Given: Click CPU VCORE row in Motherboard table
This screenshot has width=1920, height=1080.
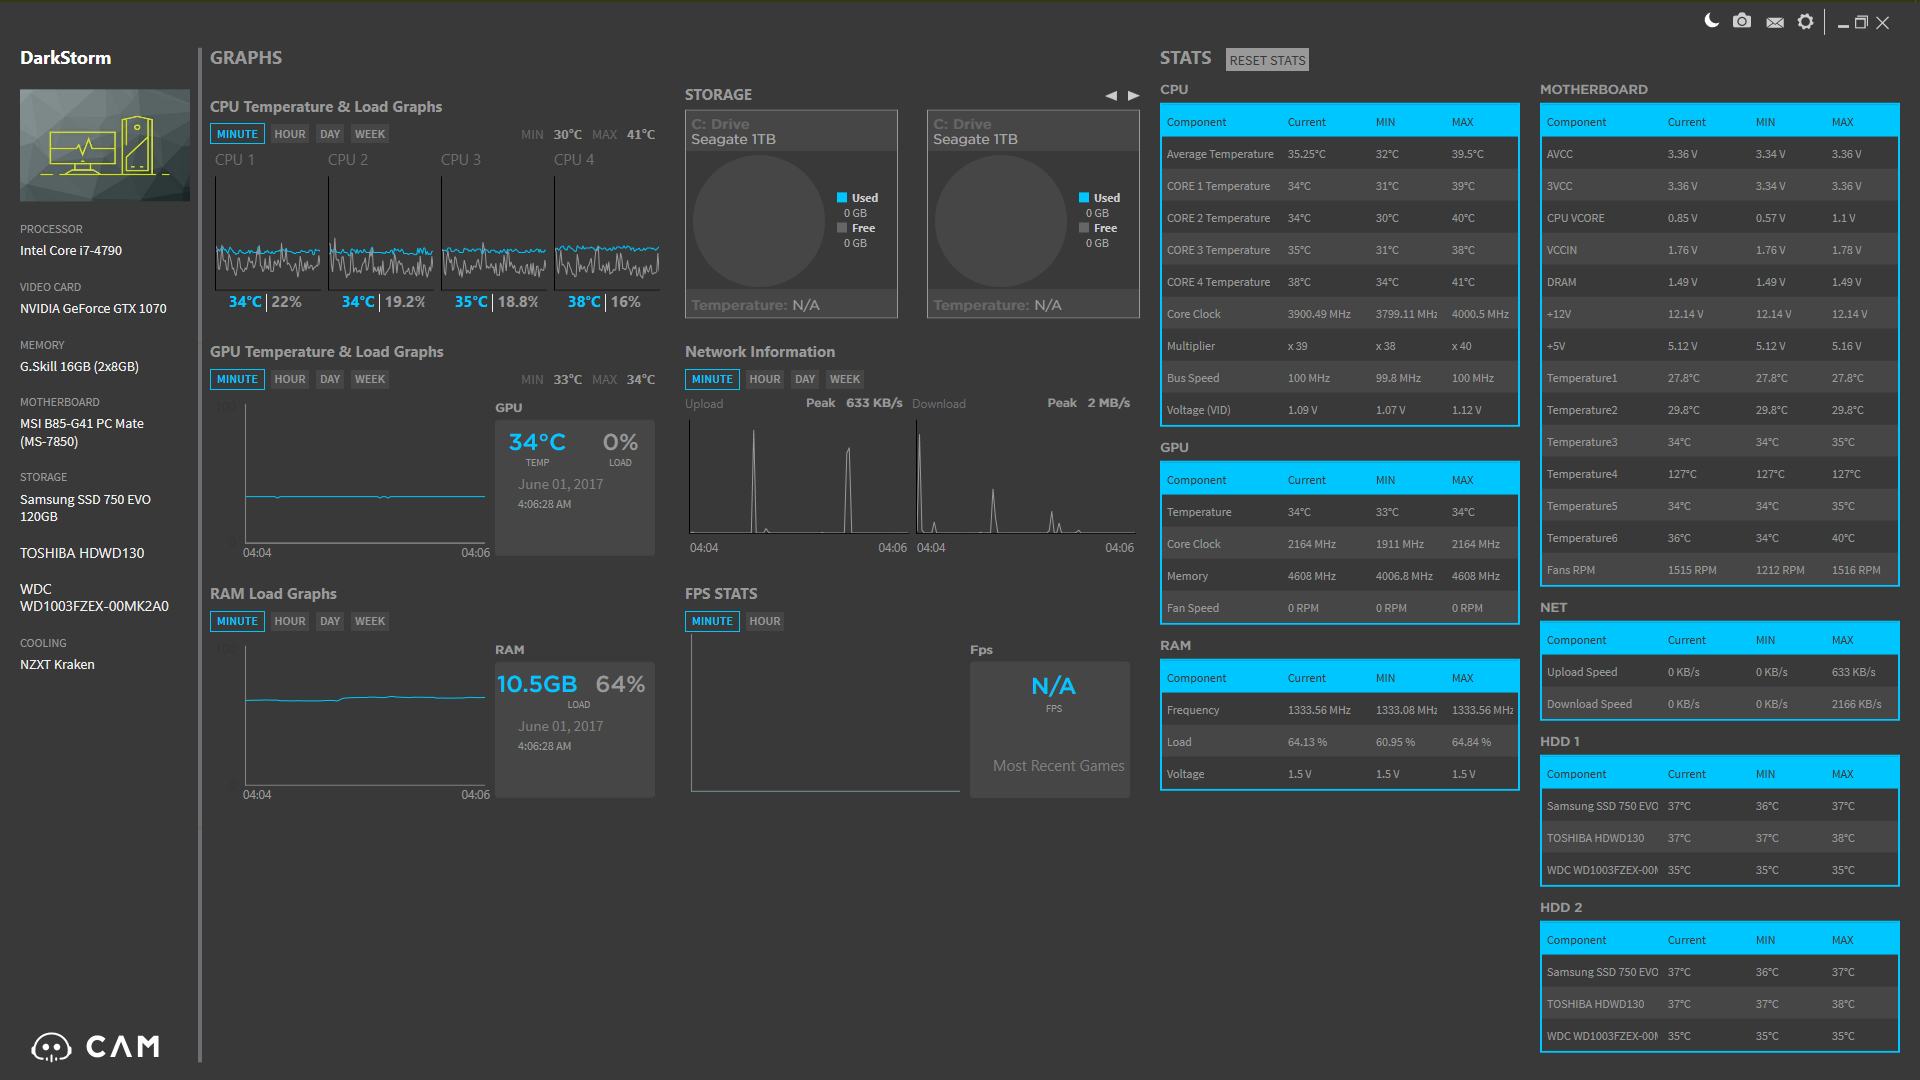Looking at the screenshot, I should coord(1719,218).
